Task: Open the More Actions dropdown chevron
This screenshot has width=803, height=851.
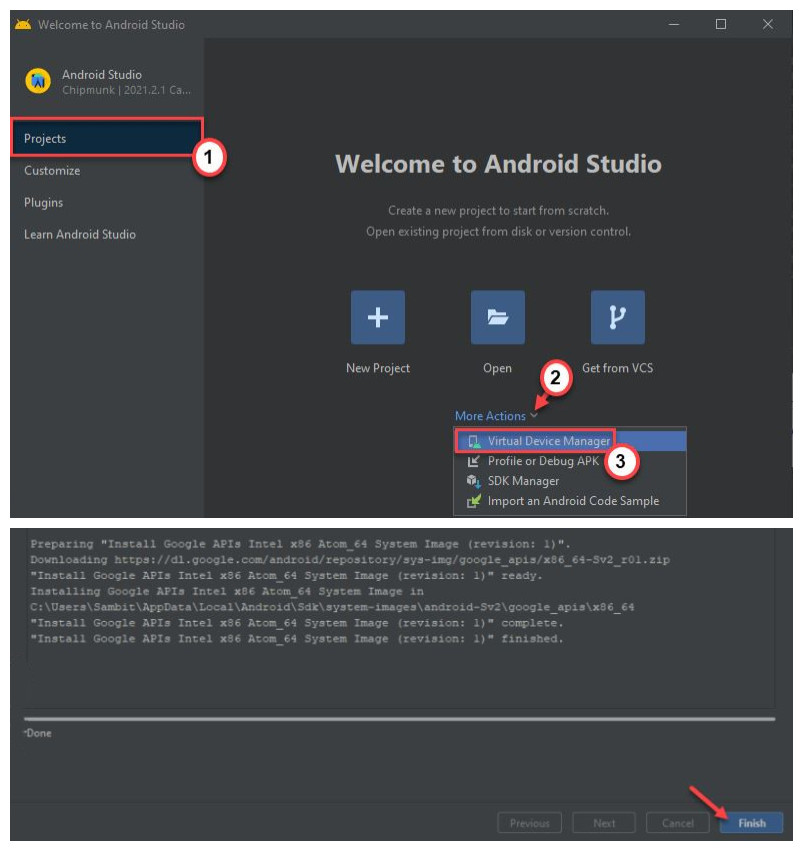Action: pos(534,416)
